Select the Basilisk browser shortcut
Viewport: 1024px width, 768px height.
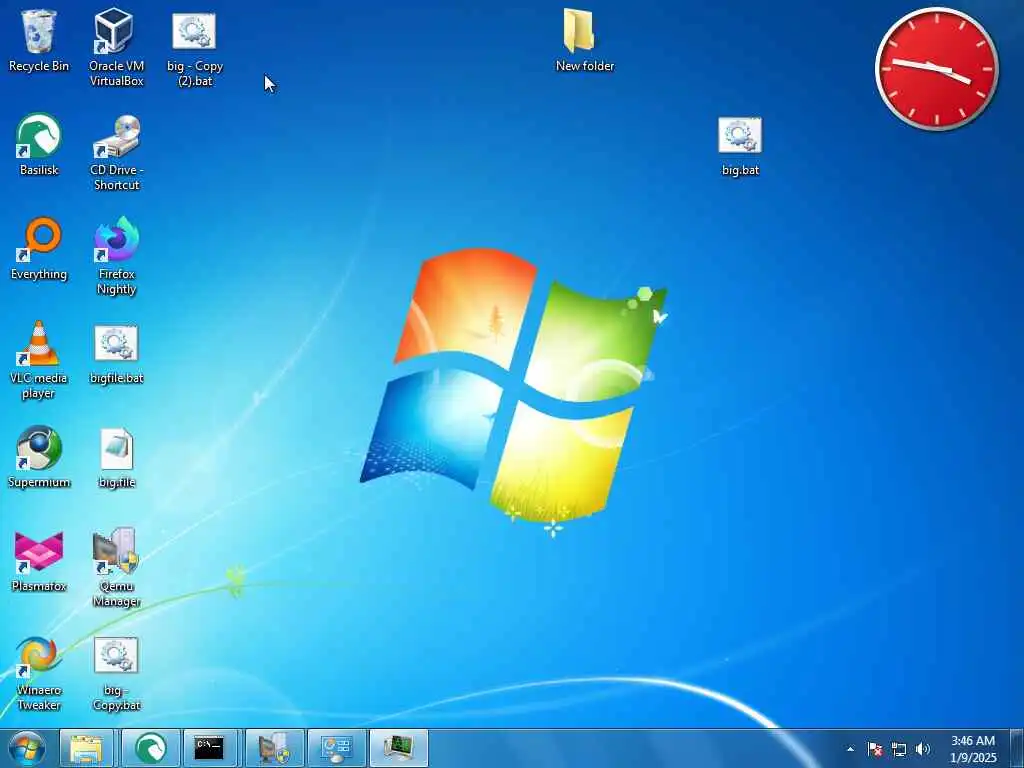pos(39,144)
